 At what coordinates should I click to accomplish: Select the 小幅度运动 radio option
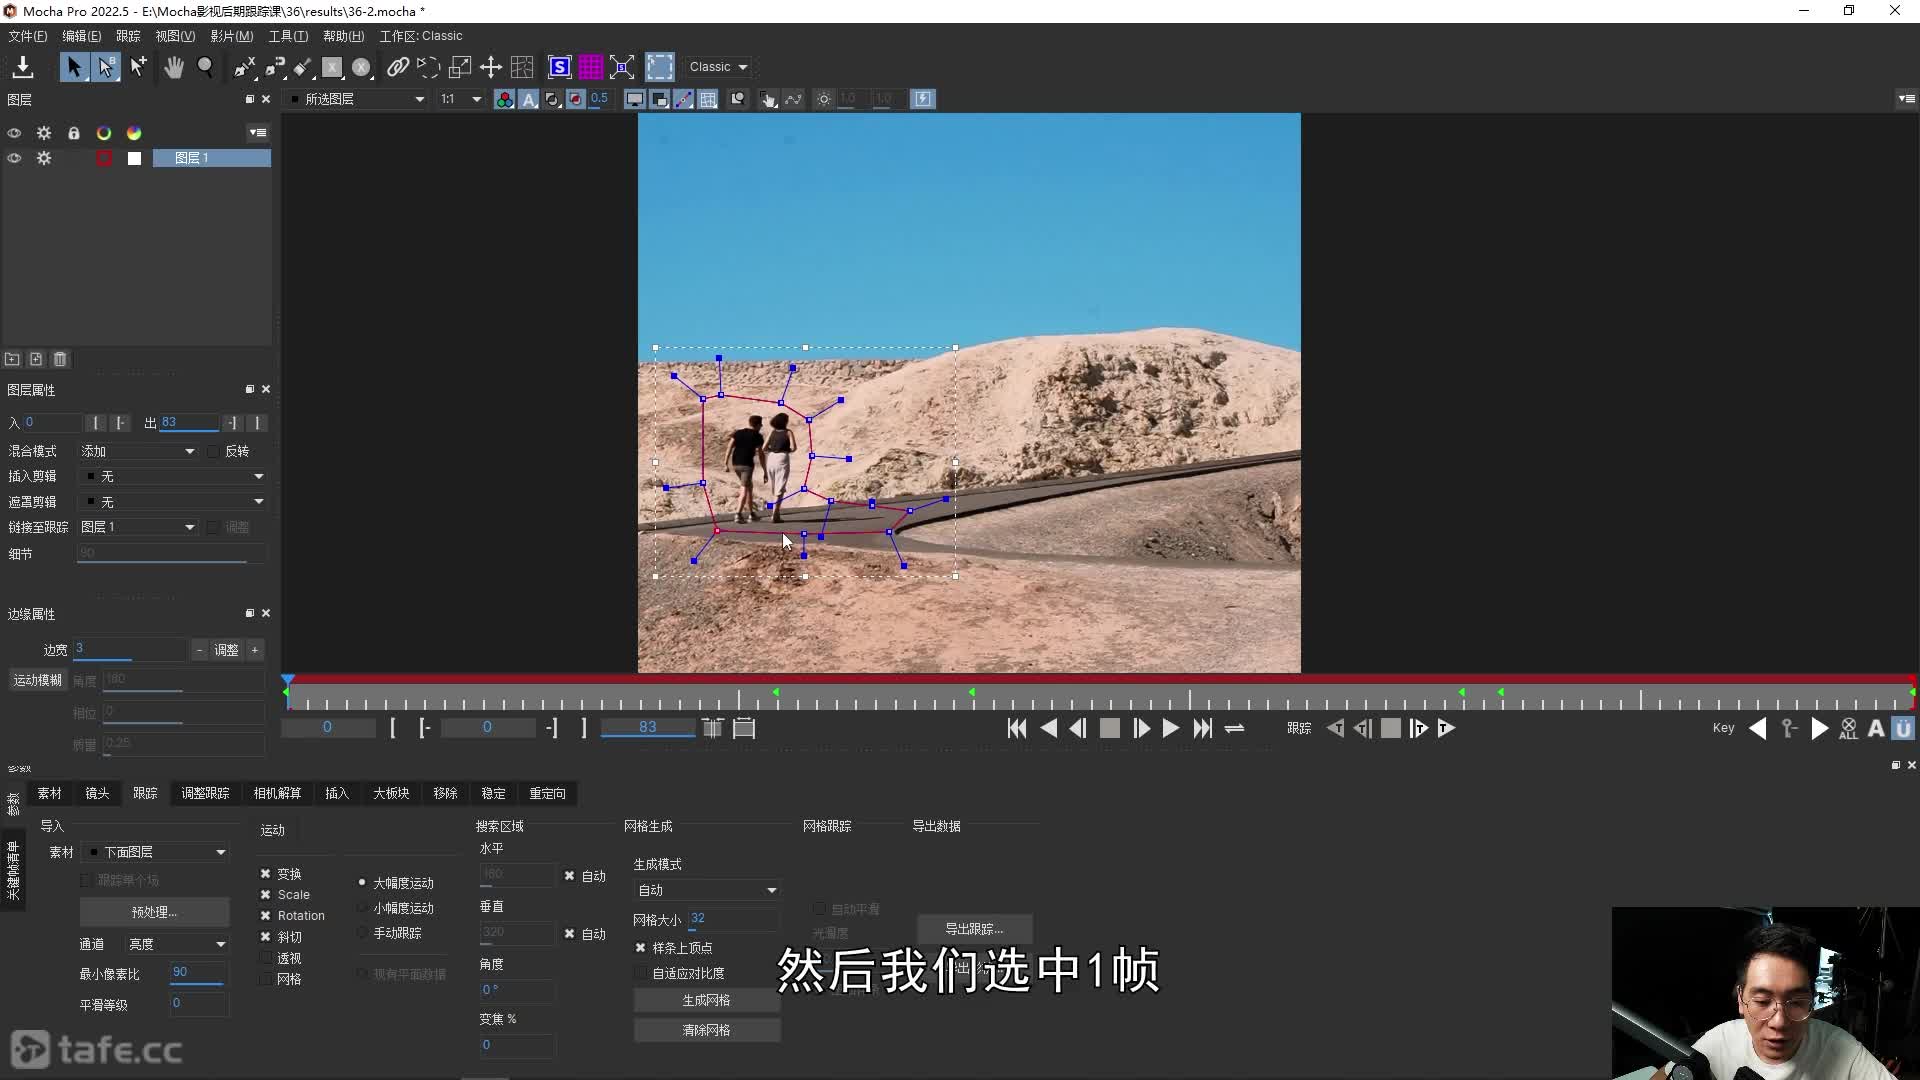tap(362, 908)
